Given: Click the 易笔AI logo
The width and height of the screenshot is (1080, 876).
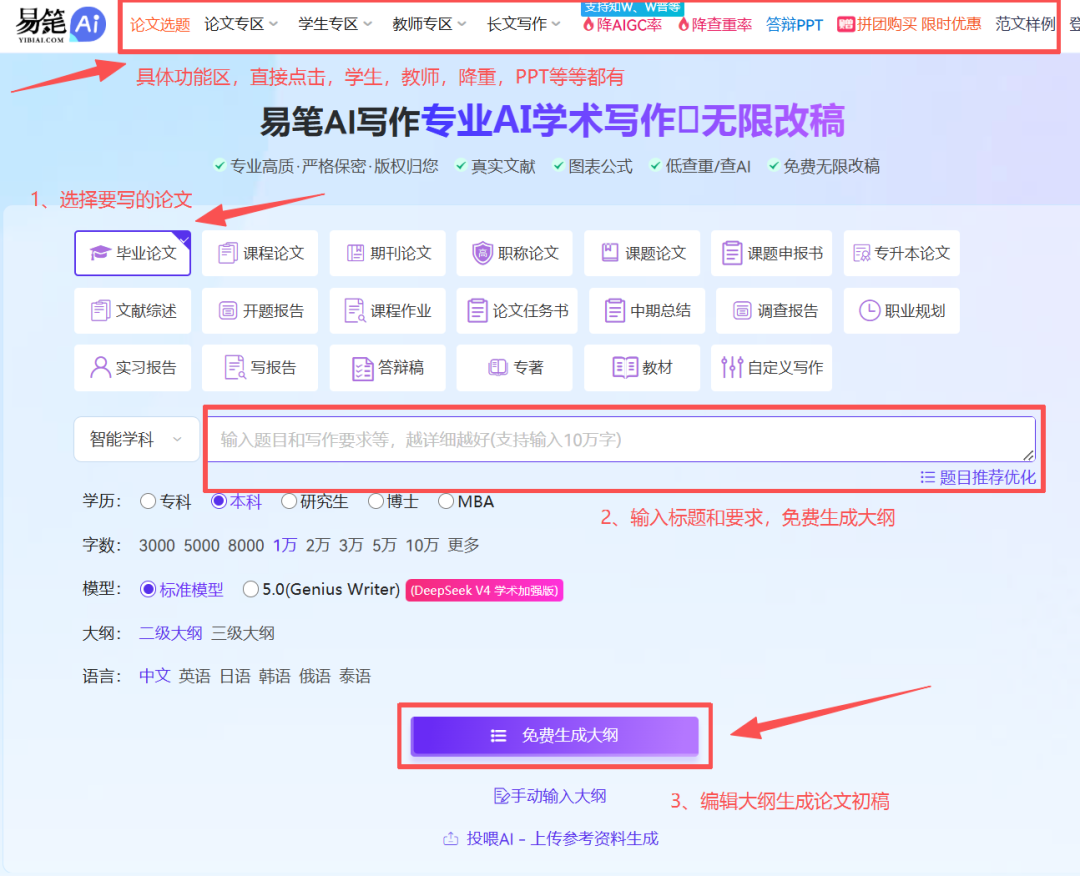Looking at the screenshot, I should click(x=61, y=24).
